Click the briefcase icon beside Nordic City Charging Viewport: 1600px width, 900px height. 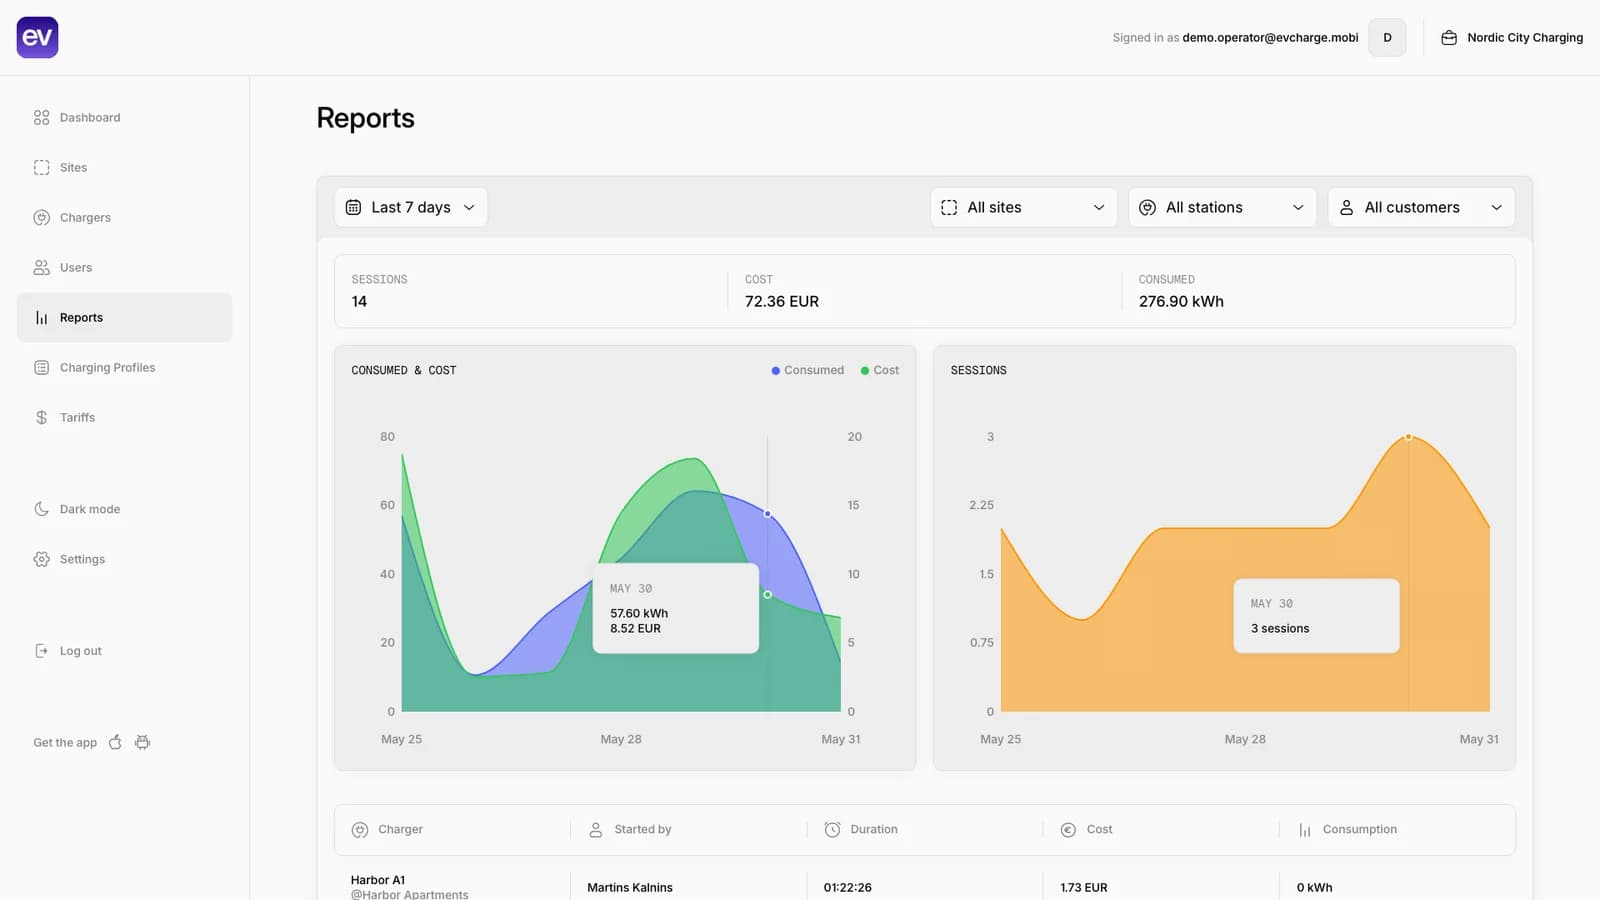1449,37
